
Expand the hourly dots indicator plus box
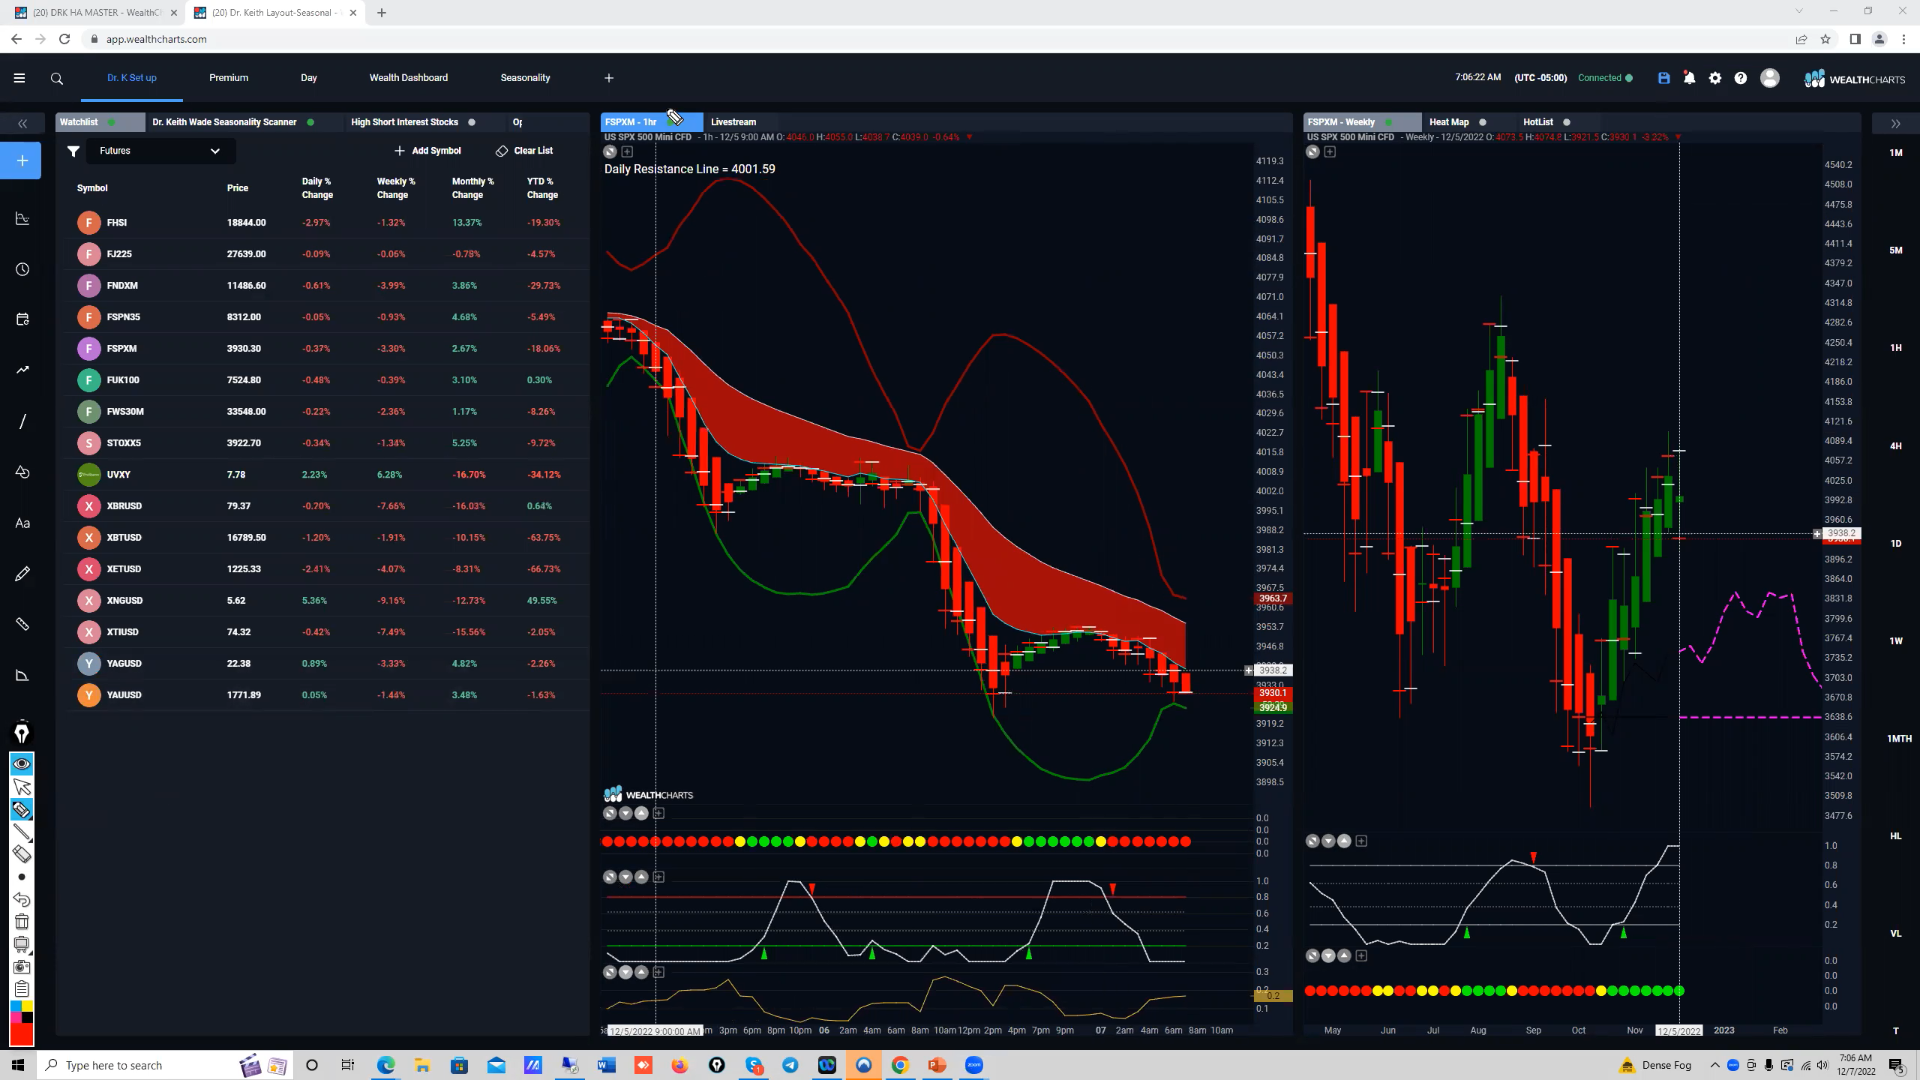(x=658, y=813)
